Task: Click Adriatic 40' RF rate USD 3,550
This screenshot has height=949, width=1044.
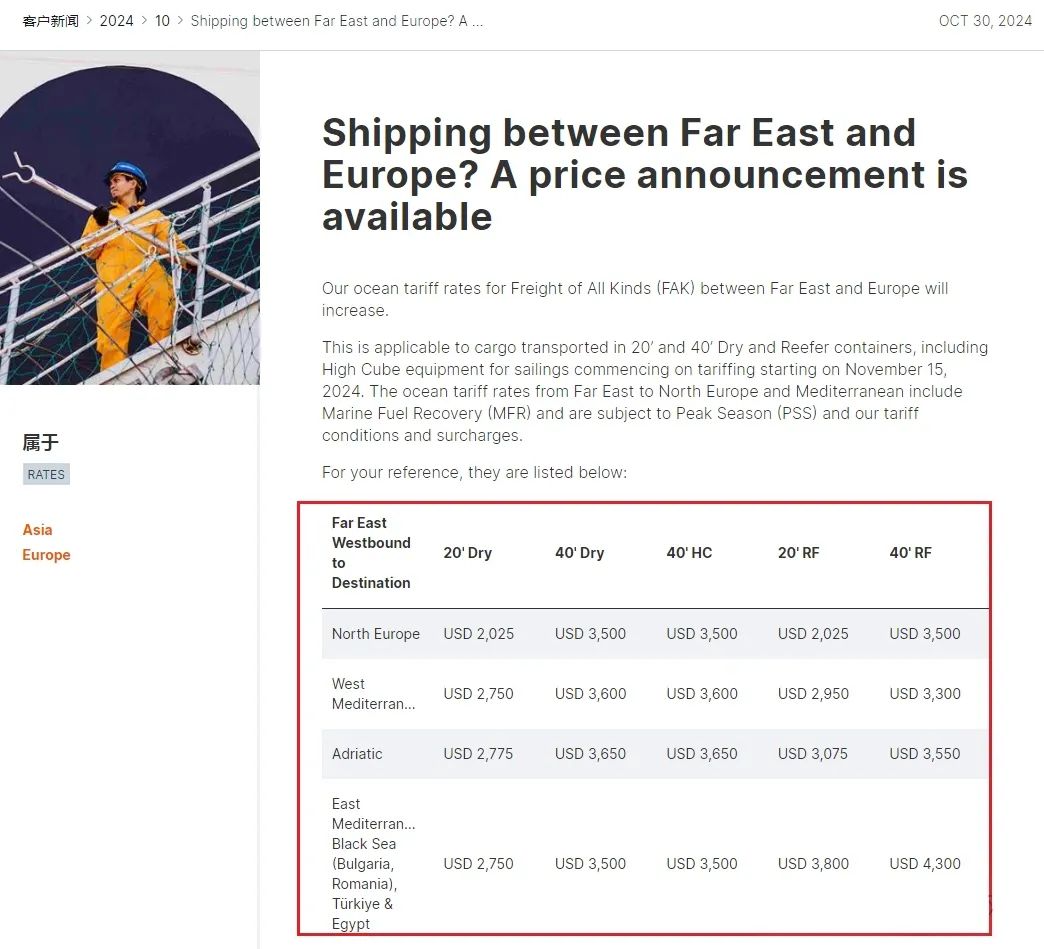Action: pyautogui.click(x=925, y=754)
